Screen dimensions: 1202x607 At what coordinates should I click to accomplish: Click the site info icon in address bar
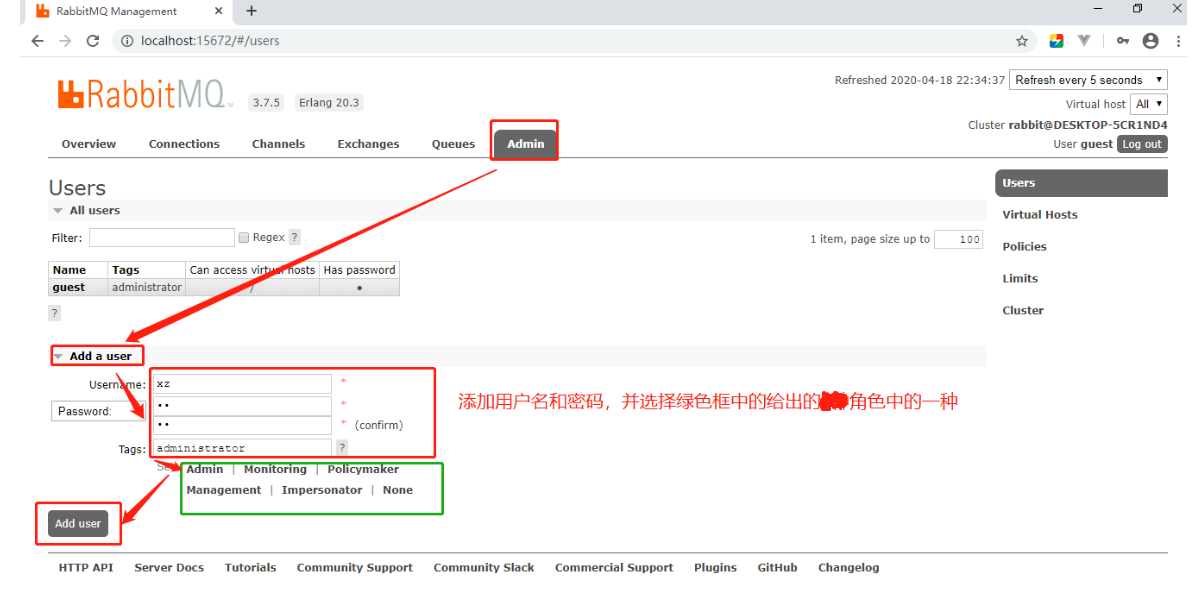point(127,41)
